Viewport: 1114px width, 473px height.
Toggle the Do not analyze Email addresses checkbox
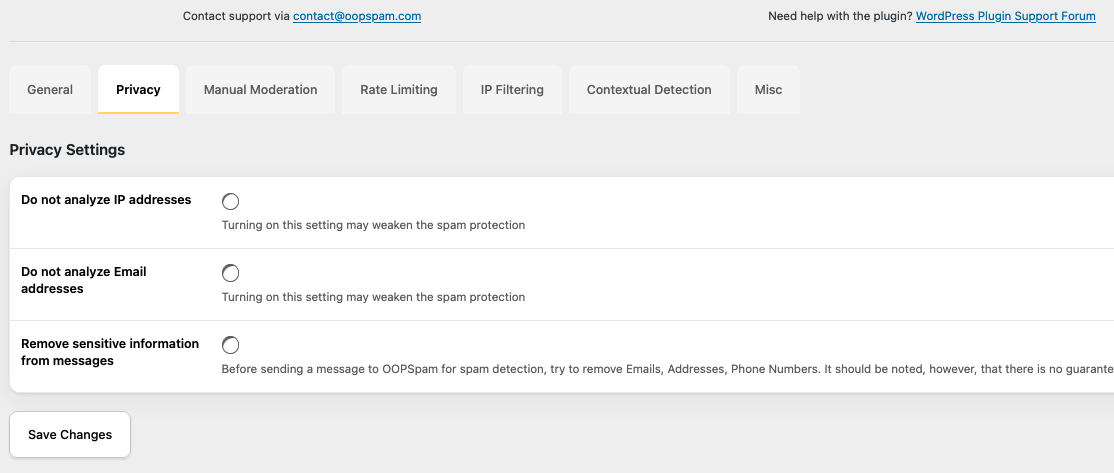pyautogui.click(x=231, y=273)
